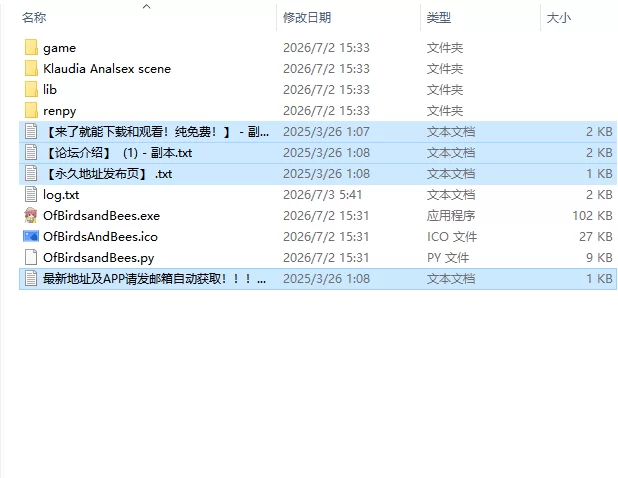This screenshot has height=478, width=618.
Task: Click the lib folder icon
Action: [x=31, y=89]
